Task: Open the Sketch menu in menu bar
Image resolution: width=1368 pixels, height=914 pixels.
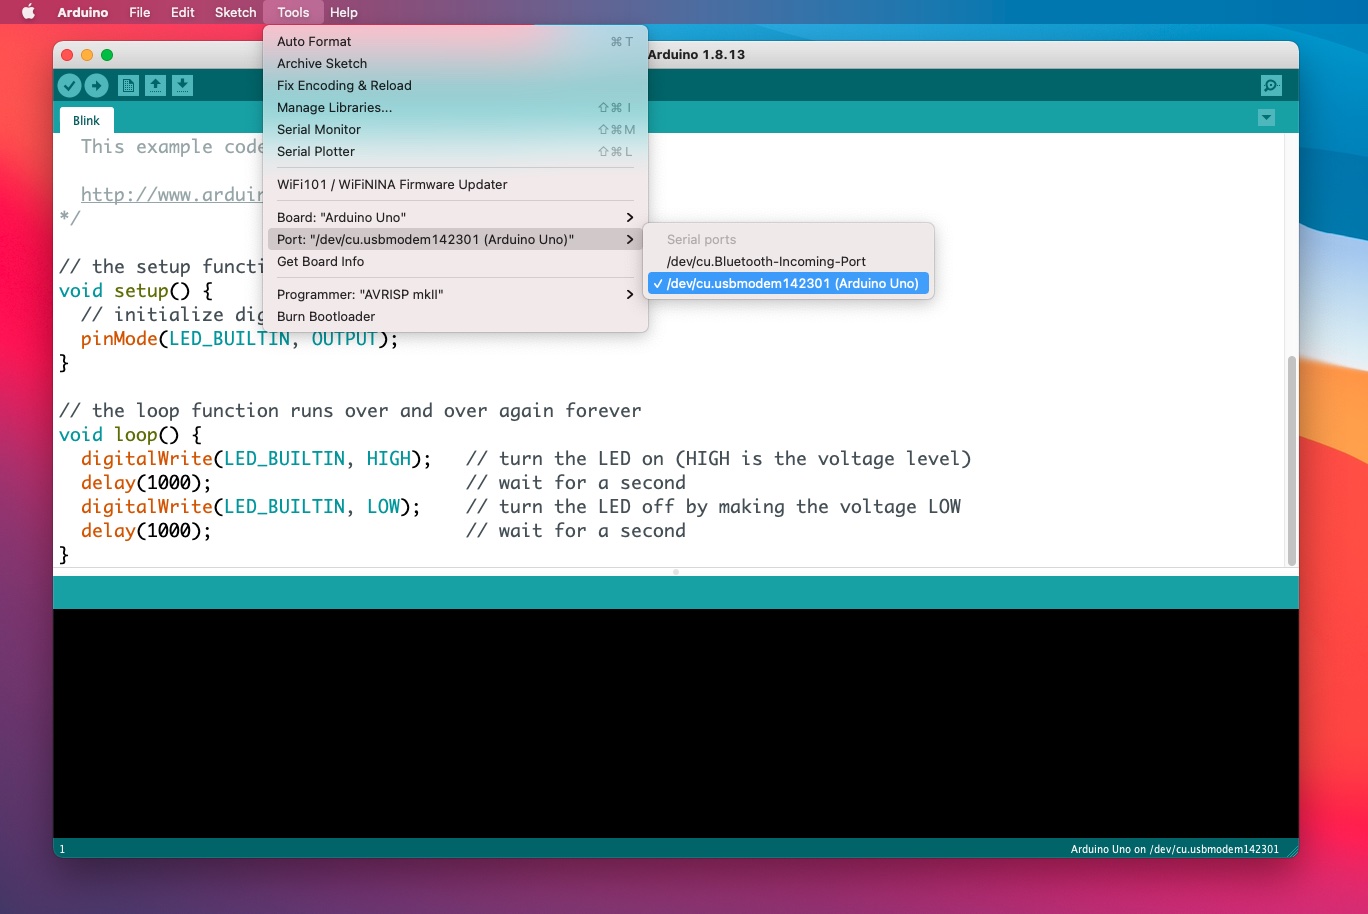Action: (x=235, y=12)
